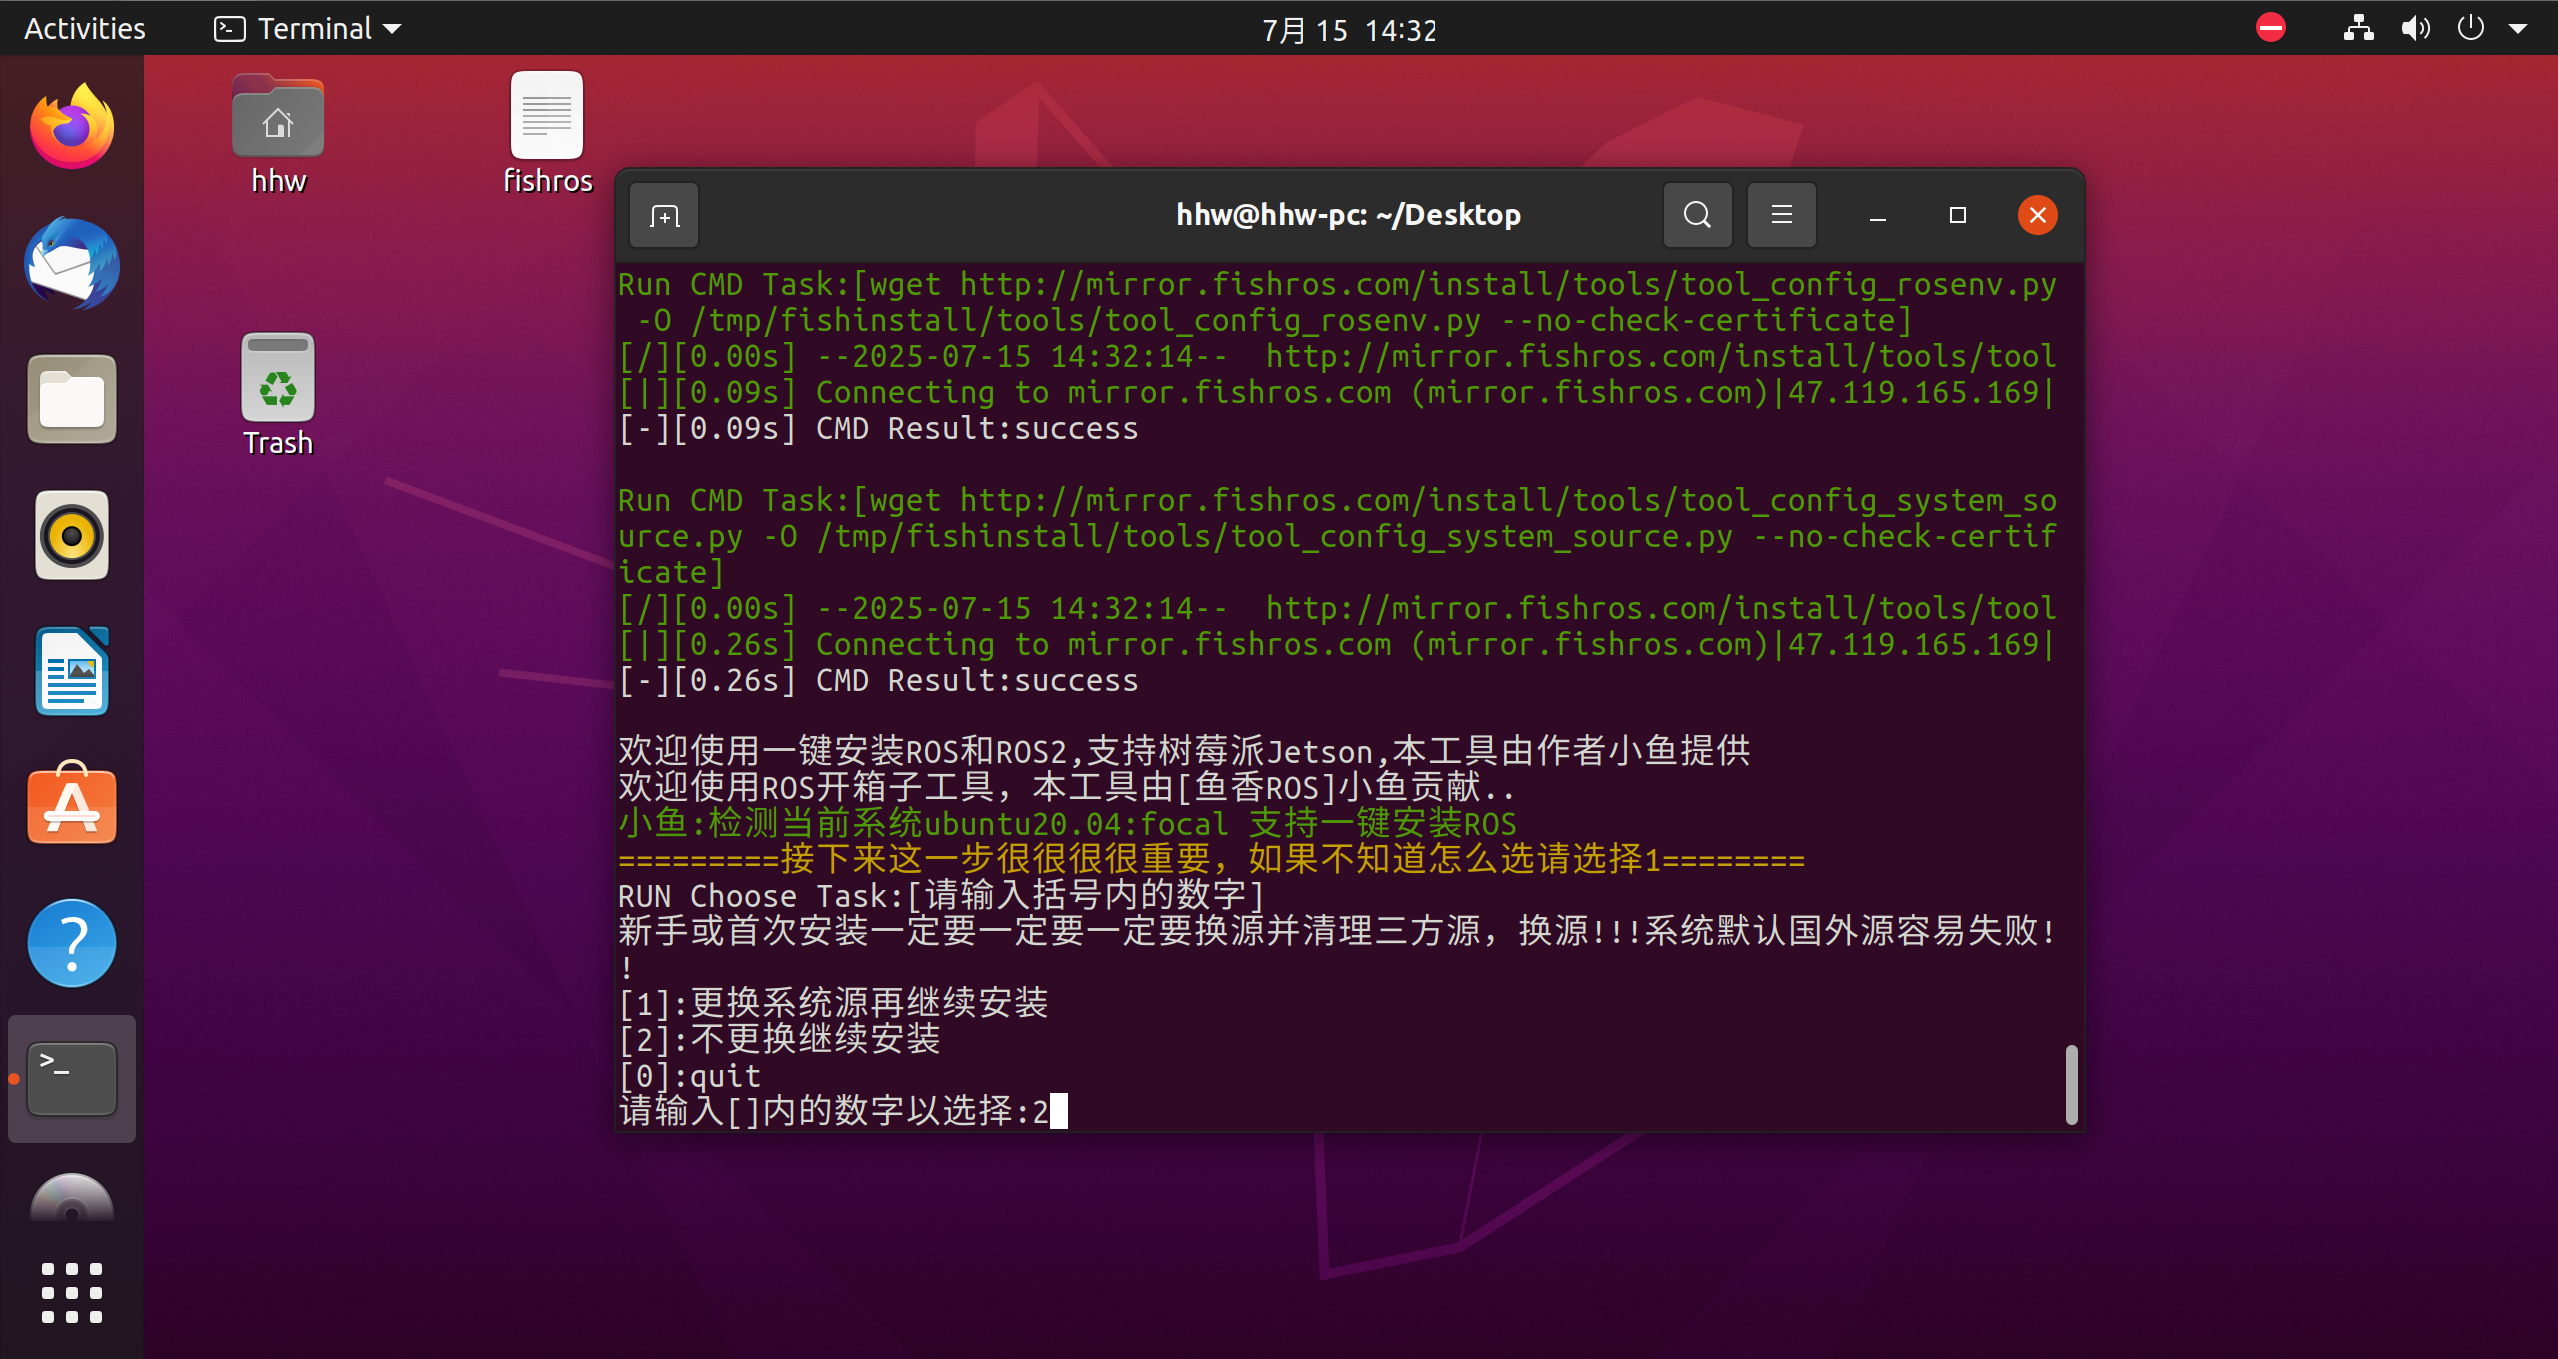Click the input prompt line ending with 2
2558x1359 pixels.
tap(843, 1111)
